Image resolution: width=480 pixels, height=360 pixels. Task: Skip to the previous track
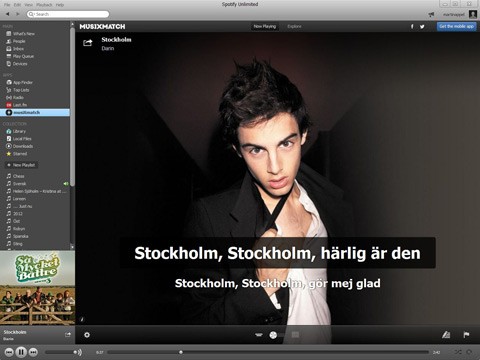[x=9, y=352]
